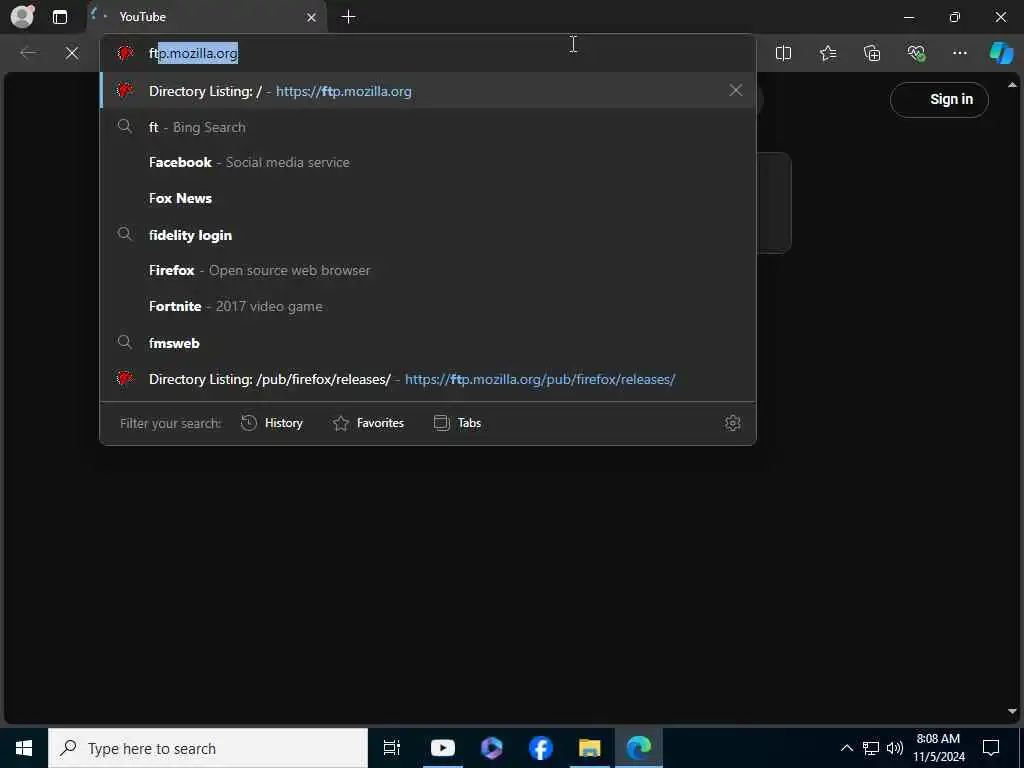Click the address bar containing ftp.mozilla.org
The height and width of the screenshot is (768, 1024).
click(428, 53)
